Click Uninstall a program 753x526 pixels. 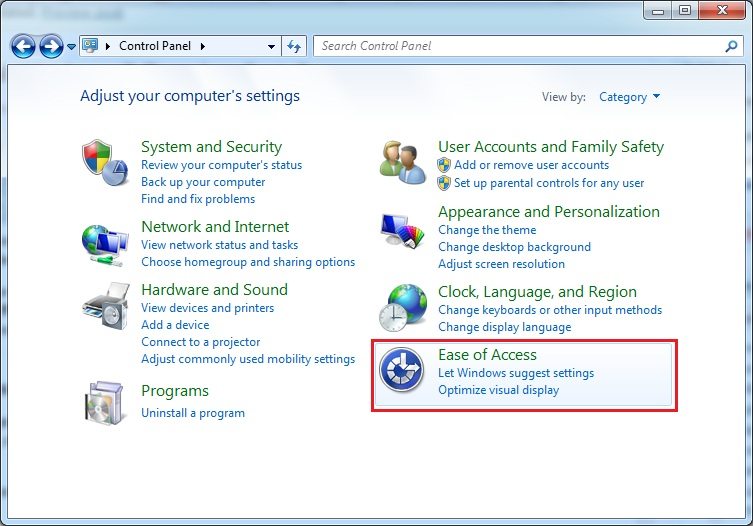coord(193,413)
